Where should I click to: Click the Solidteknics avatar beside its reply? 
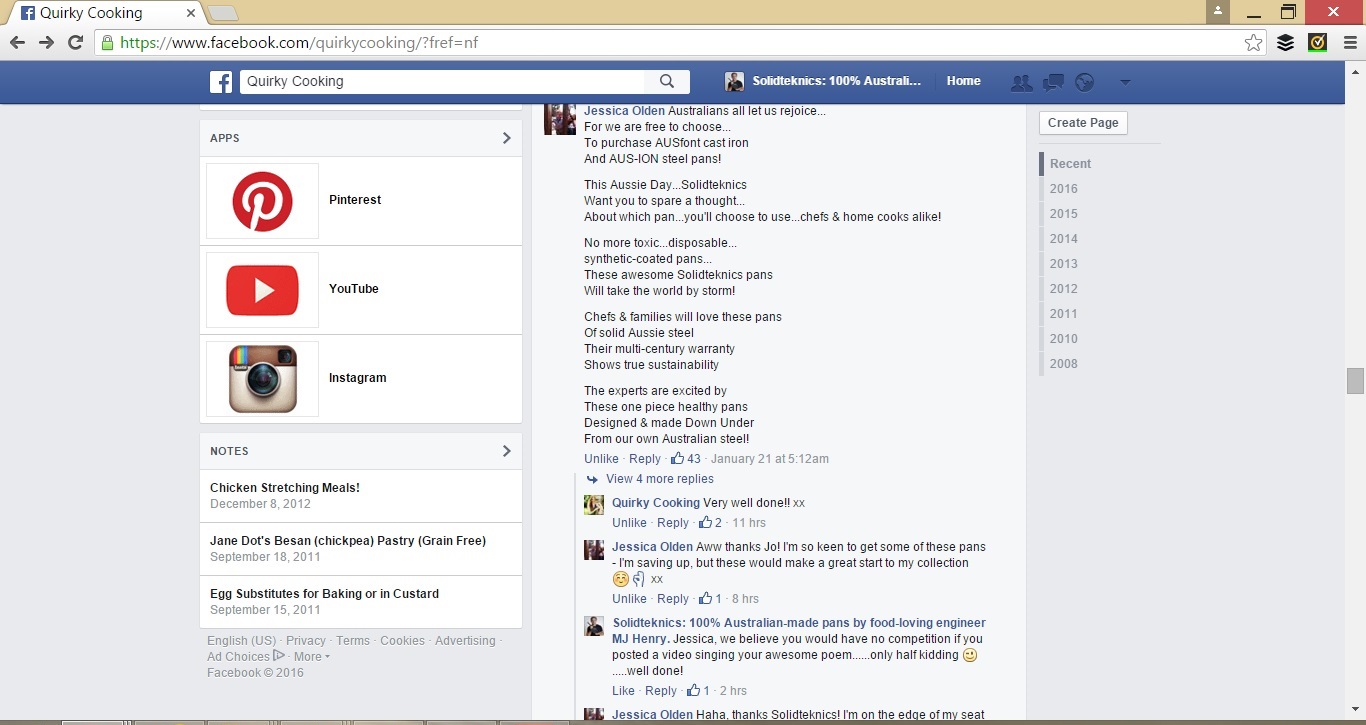pos(594,626)
